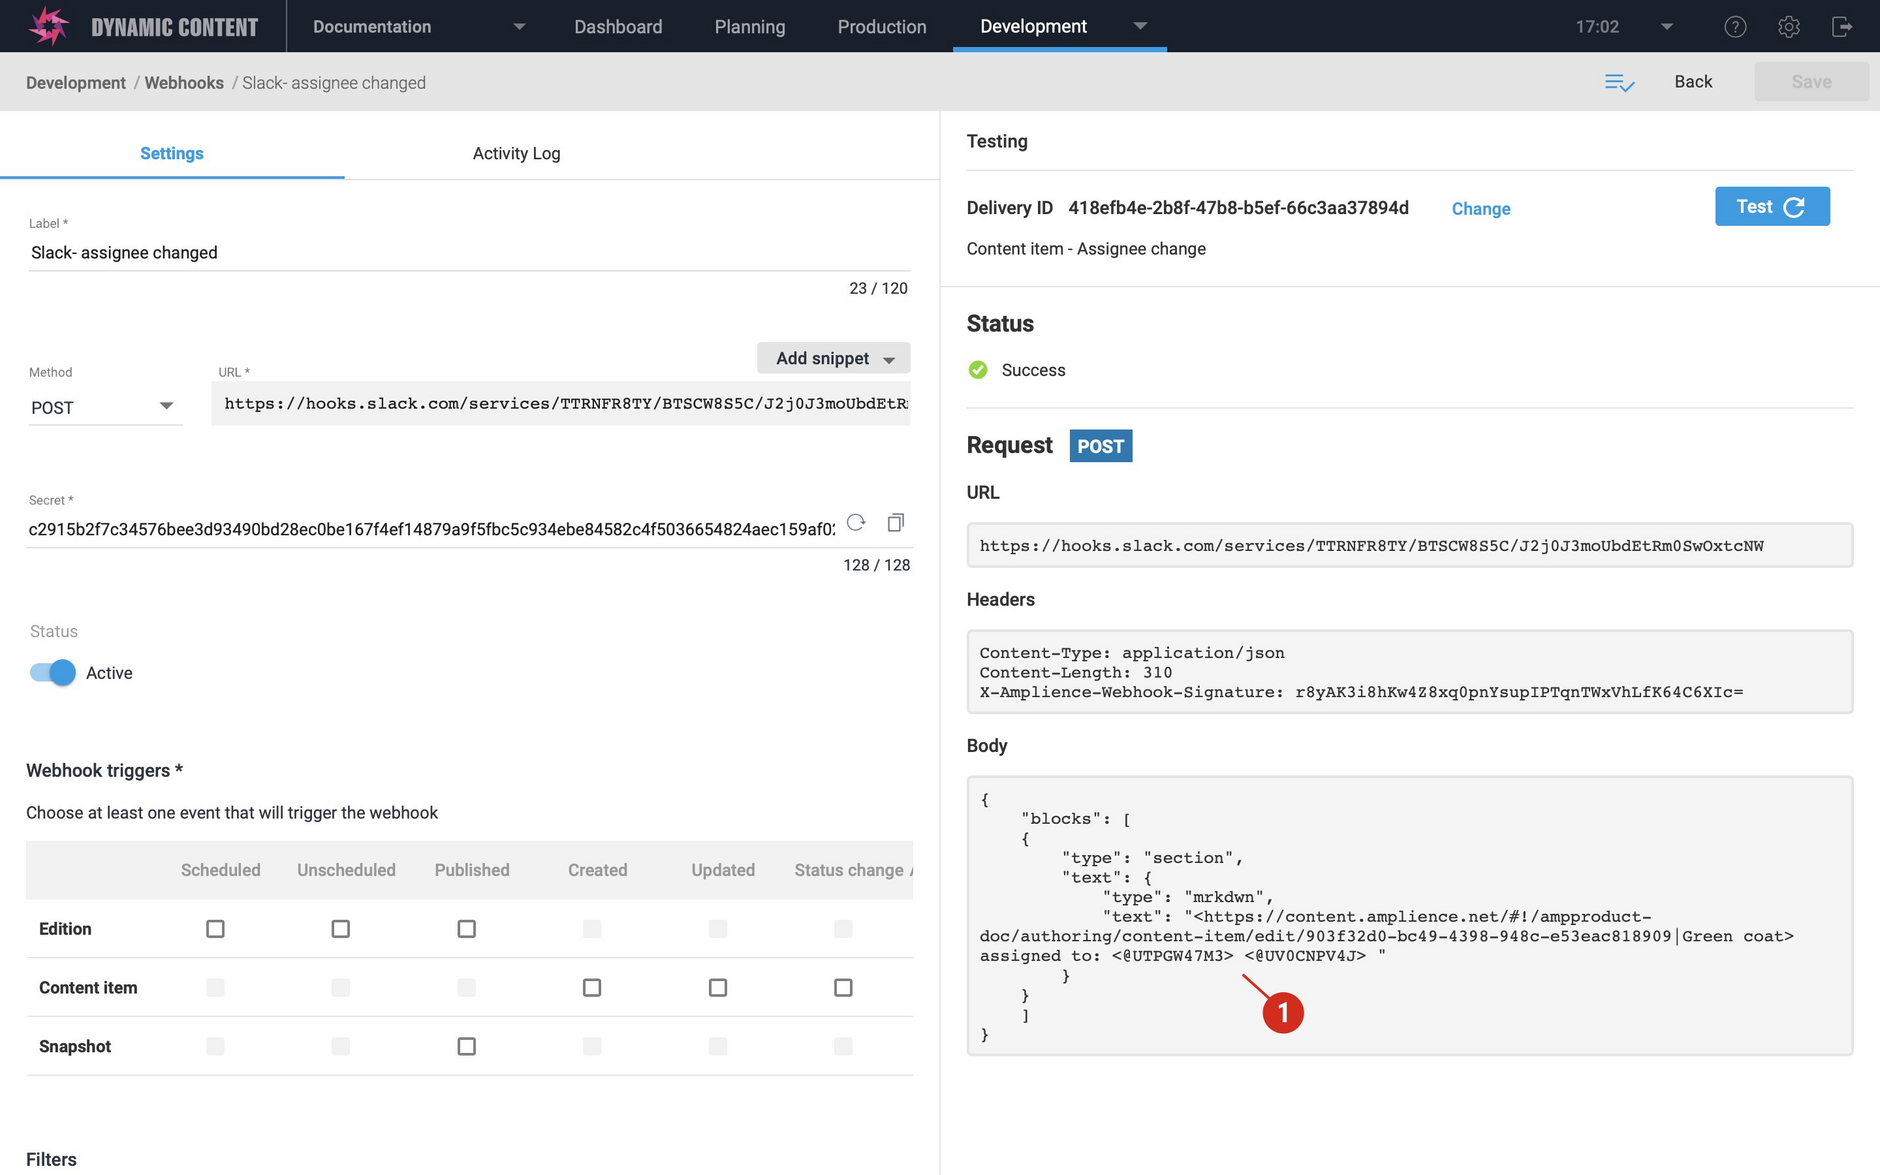Click the save status checklist icon
Viewport: 1880px width, 1175px height.
[x=1619, y=83]
